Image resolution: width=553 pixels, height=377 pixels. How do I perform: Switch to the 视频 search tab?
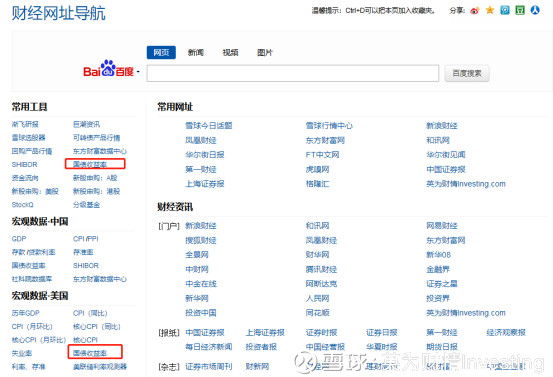click(x=230, y=53)
